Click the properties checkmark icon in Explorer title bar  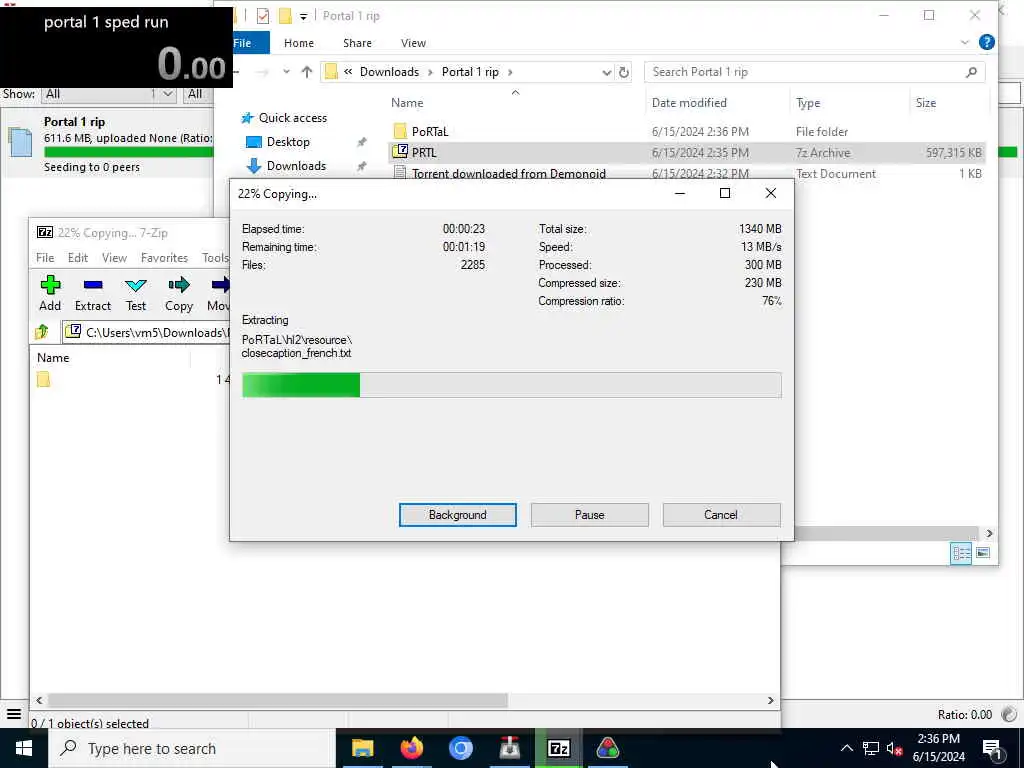[263, 16]
